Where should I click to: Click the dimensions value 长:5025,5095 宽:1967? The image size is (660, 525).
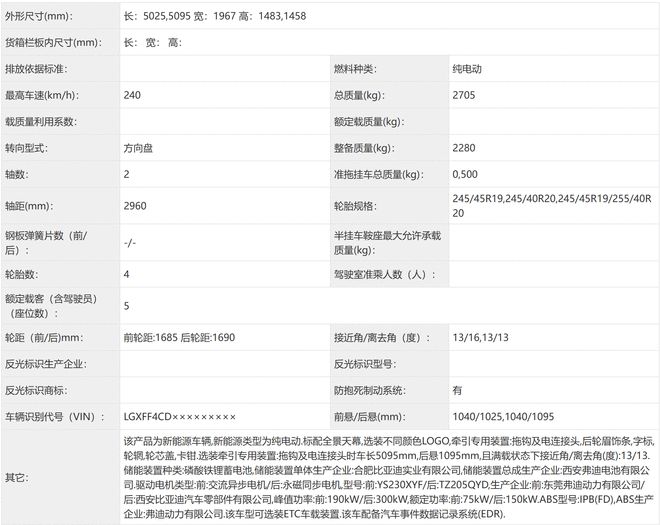[x=180, y=16]
